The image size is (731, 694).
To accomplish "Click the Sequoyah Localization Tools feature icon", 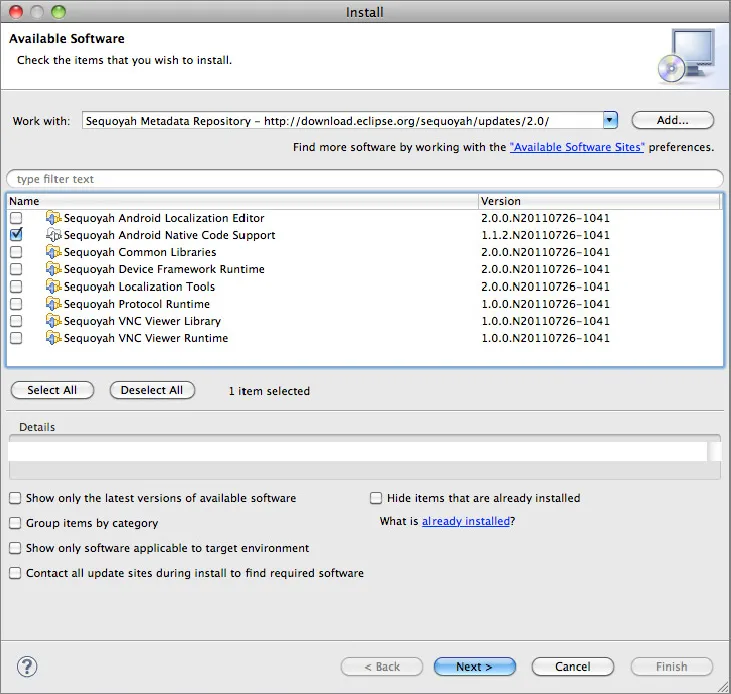I will [x=53, y=286].
